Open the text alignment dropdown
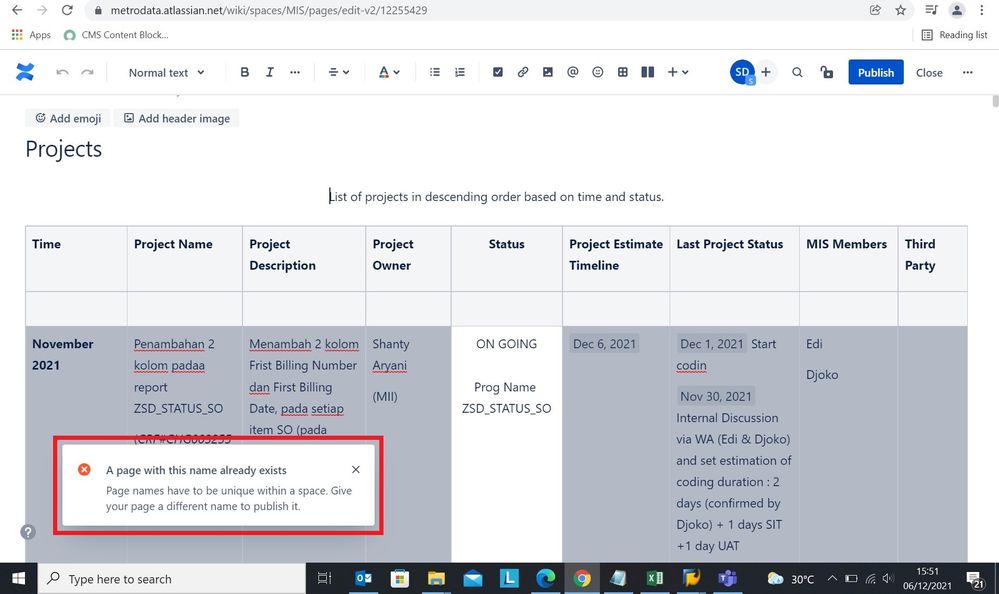This screenshot has height=594, width=999. click(x=338, y=72)
